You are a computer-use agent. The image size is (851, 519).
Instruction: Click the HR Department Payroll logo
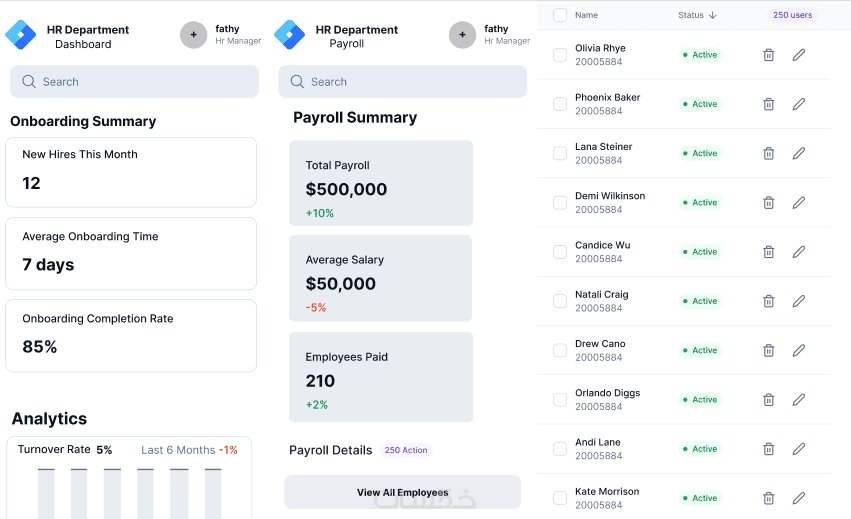point(289,35)
